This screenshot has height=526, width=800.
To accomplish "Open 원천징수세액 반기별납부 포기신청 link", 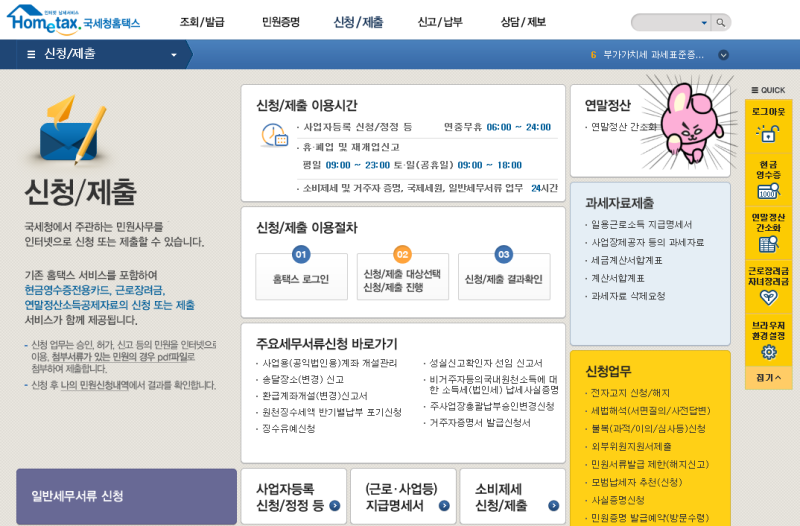I will click(x=332, y=412).
